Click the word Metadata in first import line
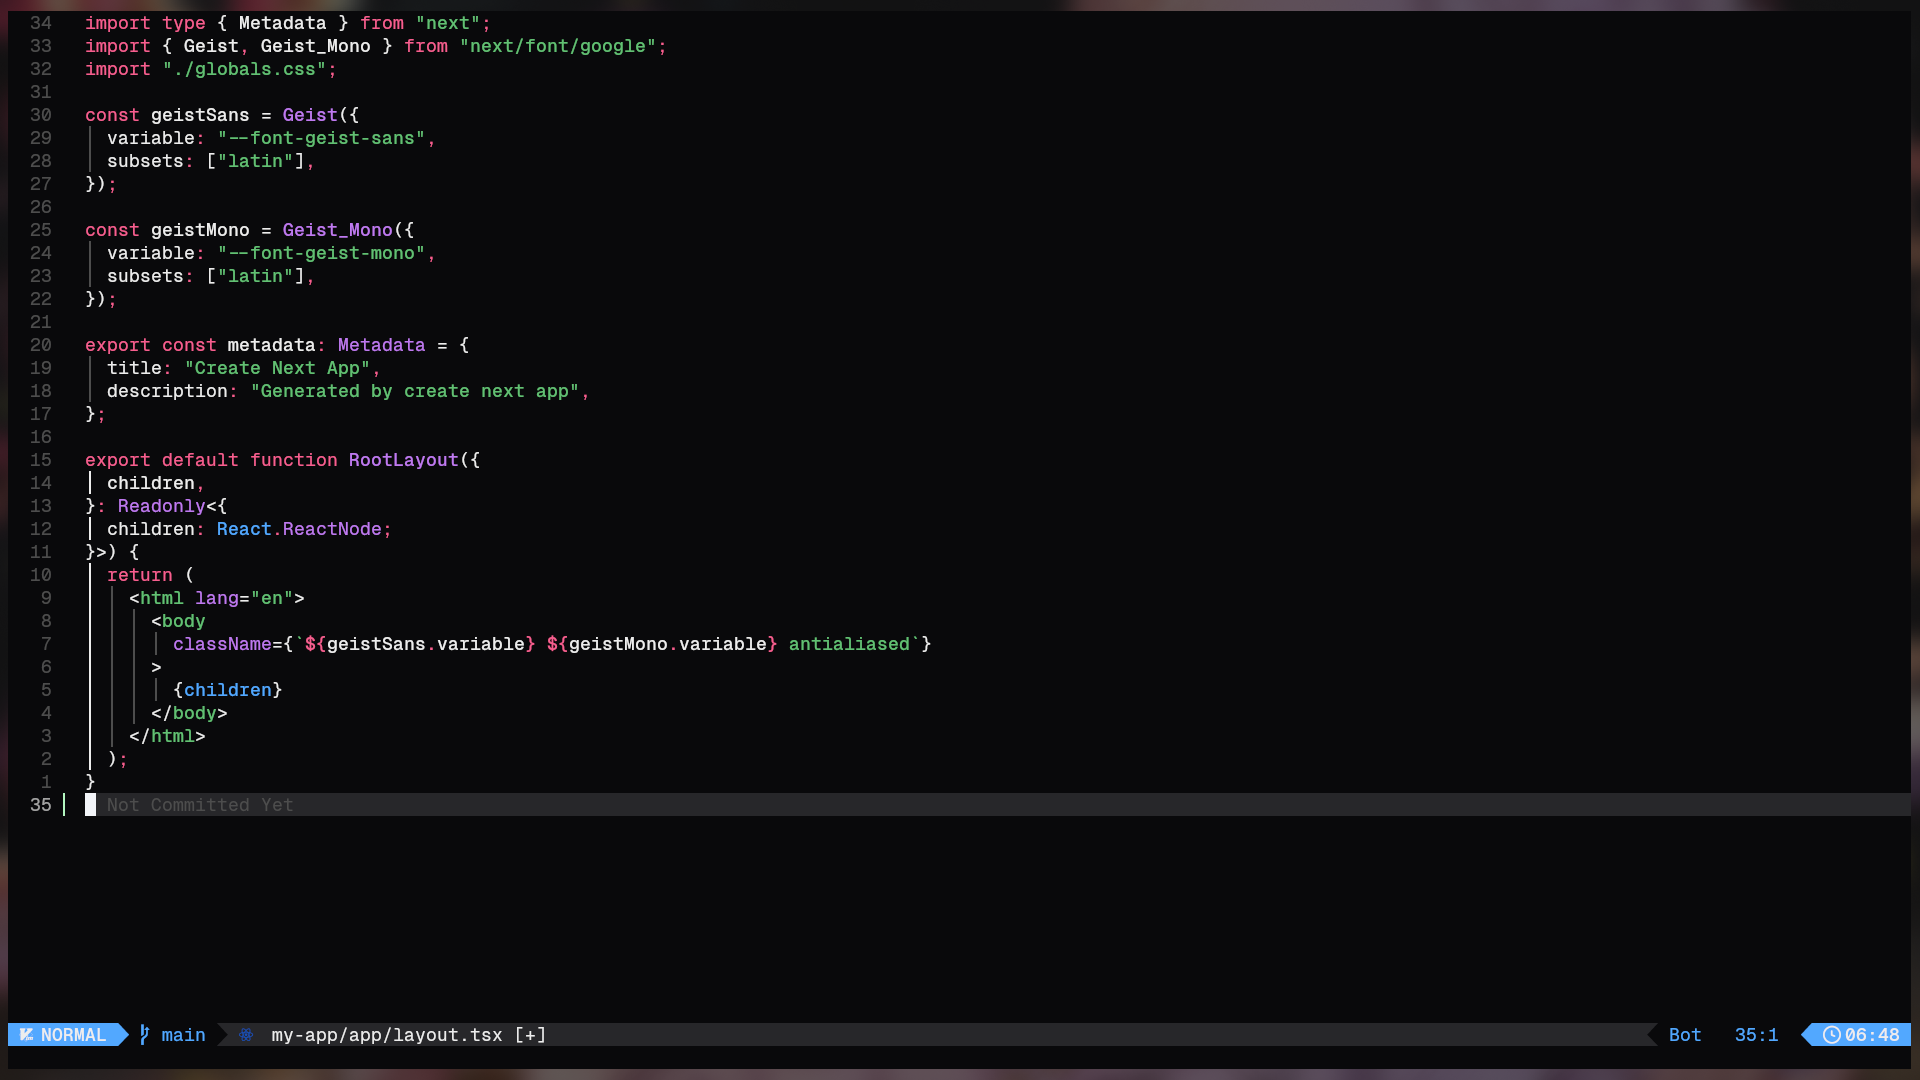This screenshot has height=1080, width=1920. click(x=282, y=23)
